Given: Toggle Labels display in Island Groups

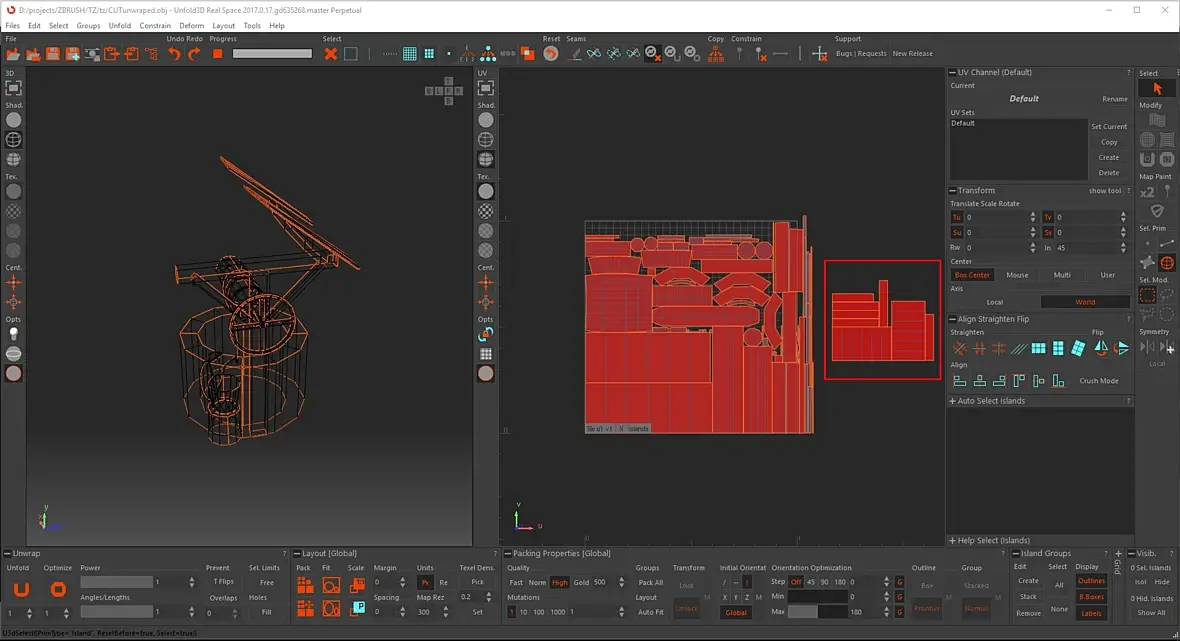Looking at the screenshot, I should point(1091,613).
